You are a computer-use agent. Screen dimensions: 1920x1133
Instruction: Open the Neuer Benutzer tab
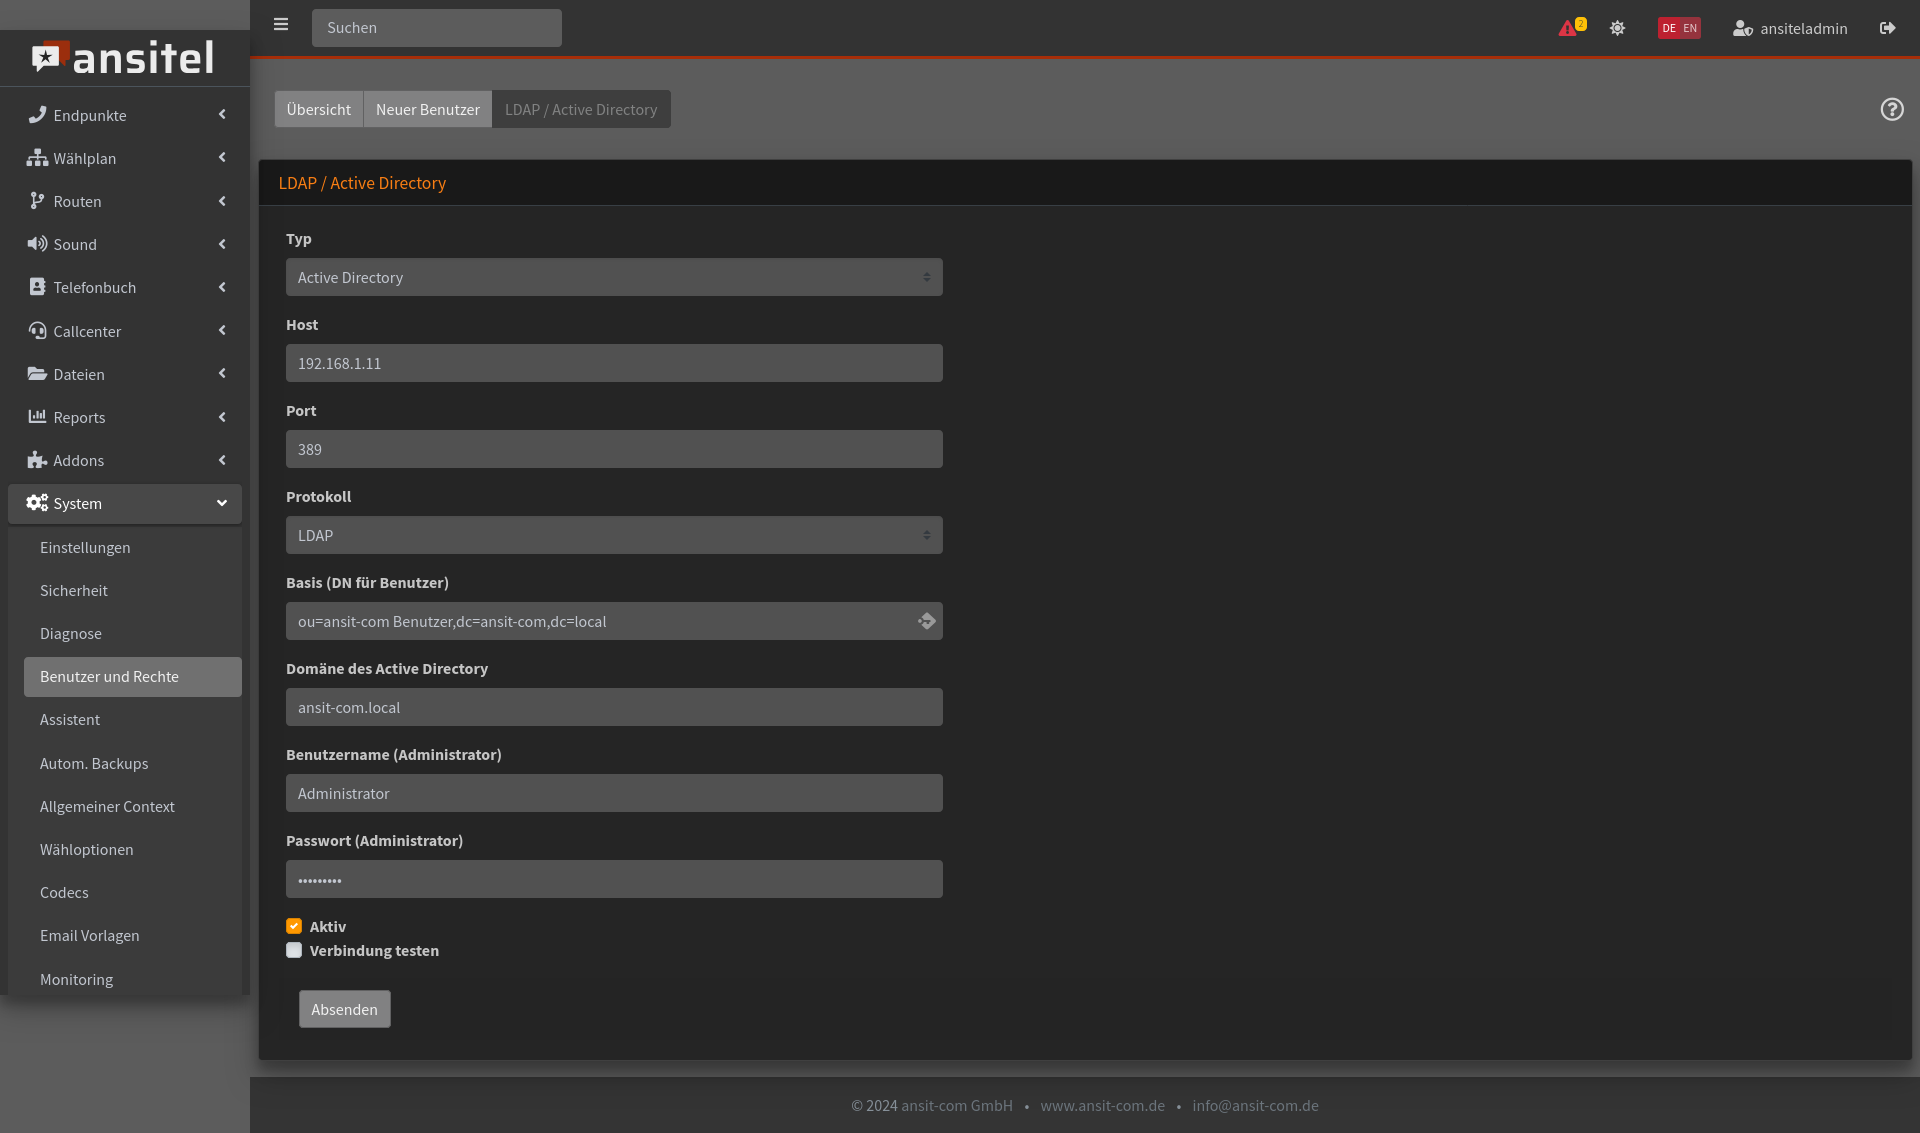427,109
